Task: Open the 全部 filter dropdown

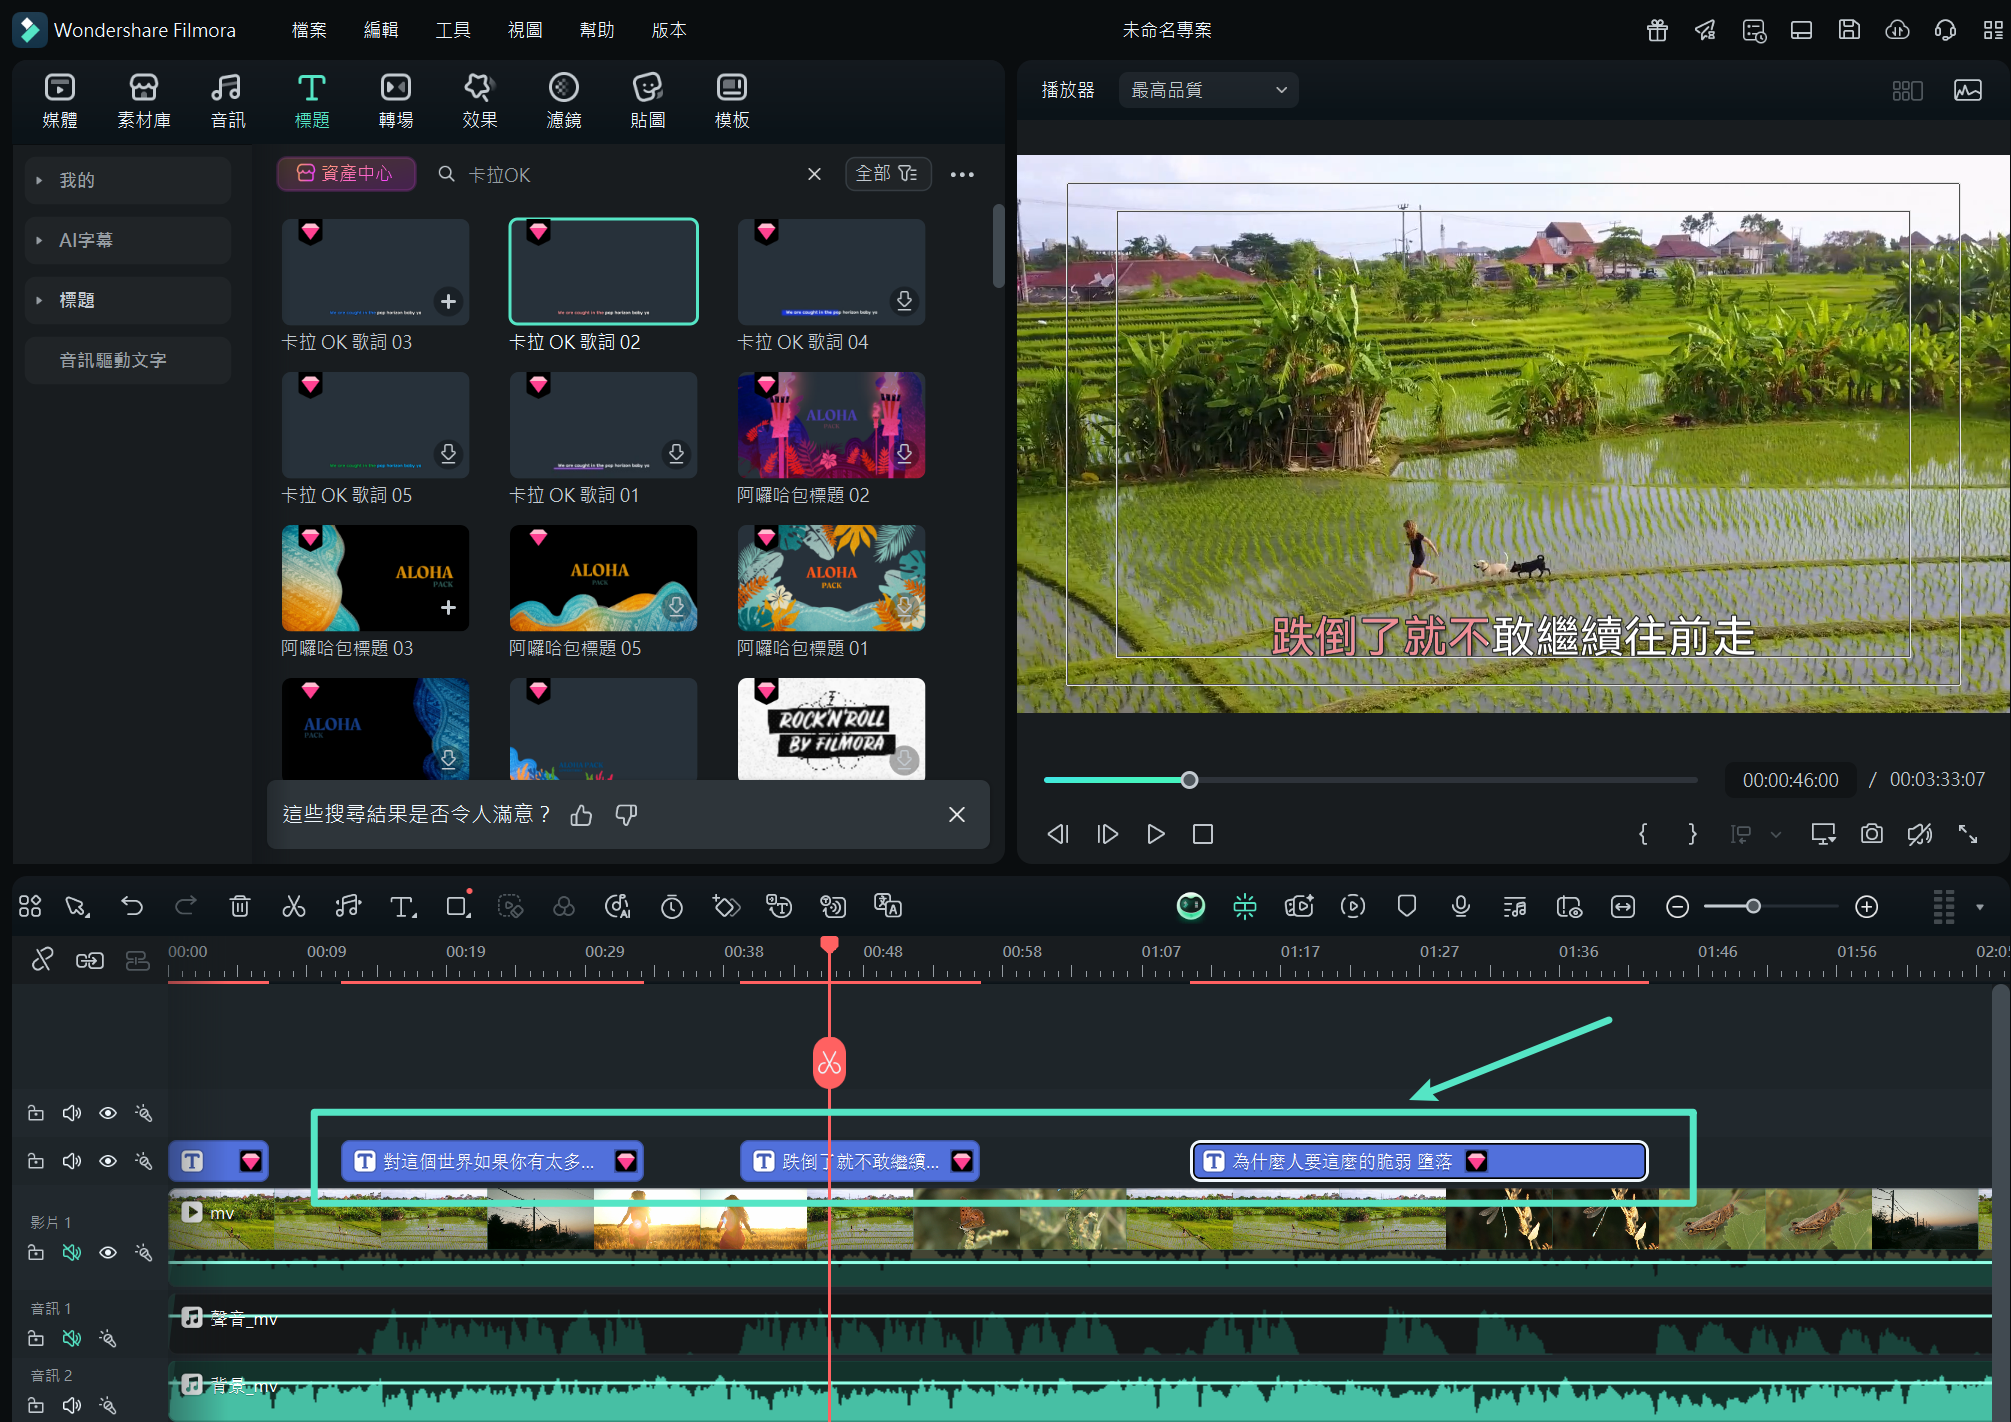Action: (x=888, y=174)
